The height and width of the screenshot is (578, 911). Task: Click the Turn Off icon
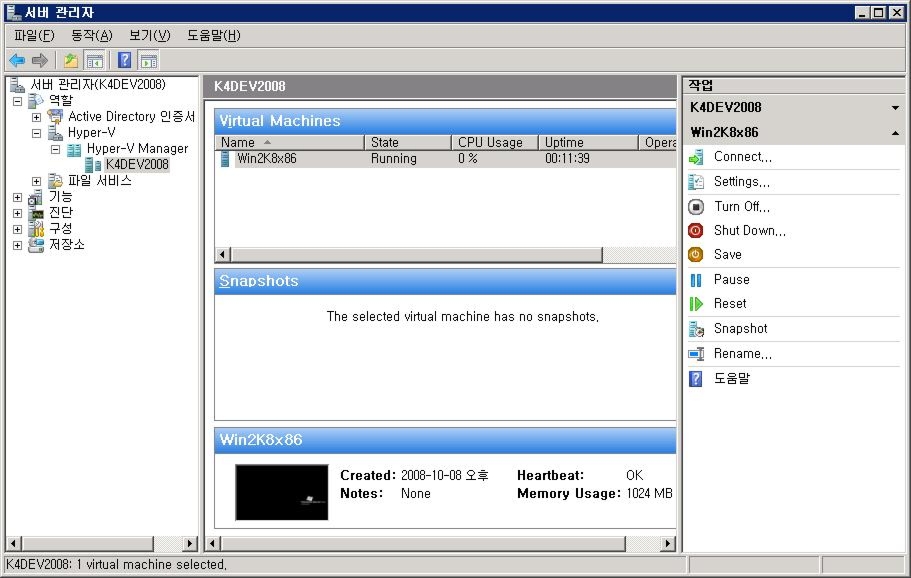695,207
